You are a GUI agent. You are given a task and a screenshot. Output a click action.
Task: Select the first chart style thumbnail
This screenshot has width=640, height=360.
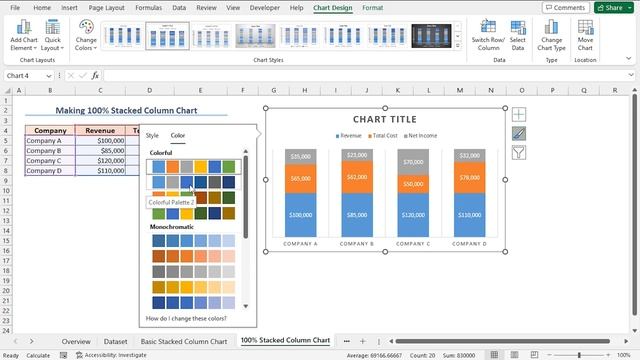(x=123, y=36)
